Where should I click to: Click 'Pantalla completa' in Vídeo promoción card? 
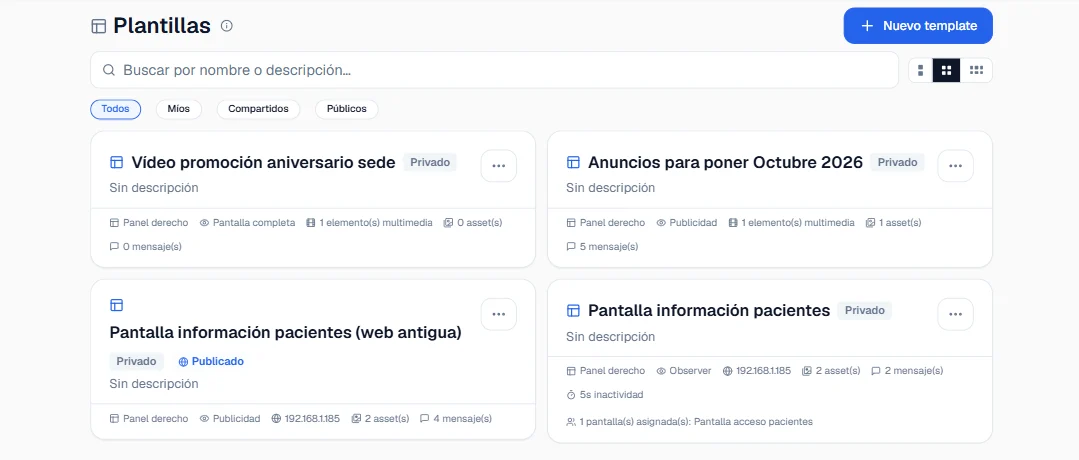(x=254, y=223)
